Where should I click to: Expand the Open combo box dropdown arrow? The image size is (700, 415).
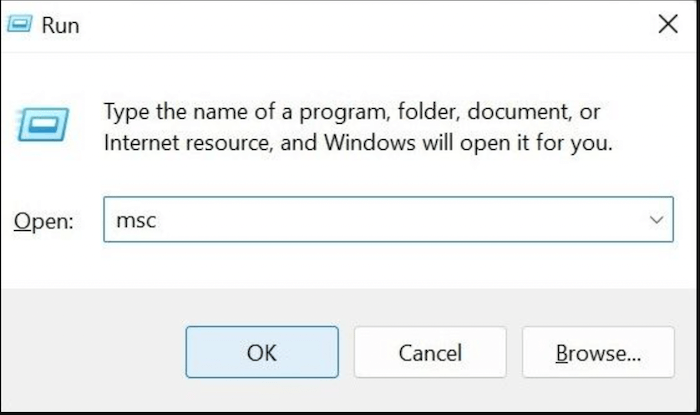pyautogui.click(x=656, y=220)
